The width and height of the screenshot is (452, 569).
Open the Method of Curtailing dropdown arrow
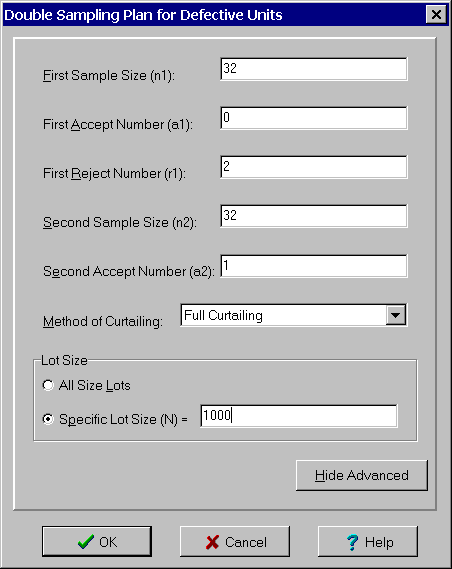click(395, 315)
